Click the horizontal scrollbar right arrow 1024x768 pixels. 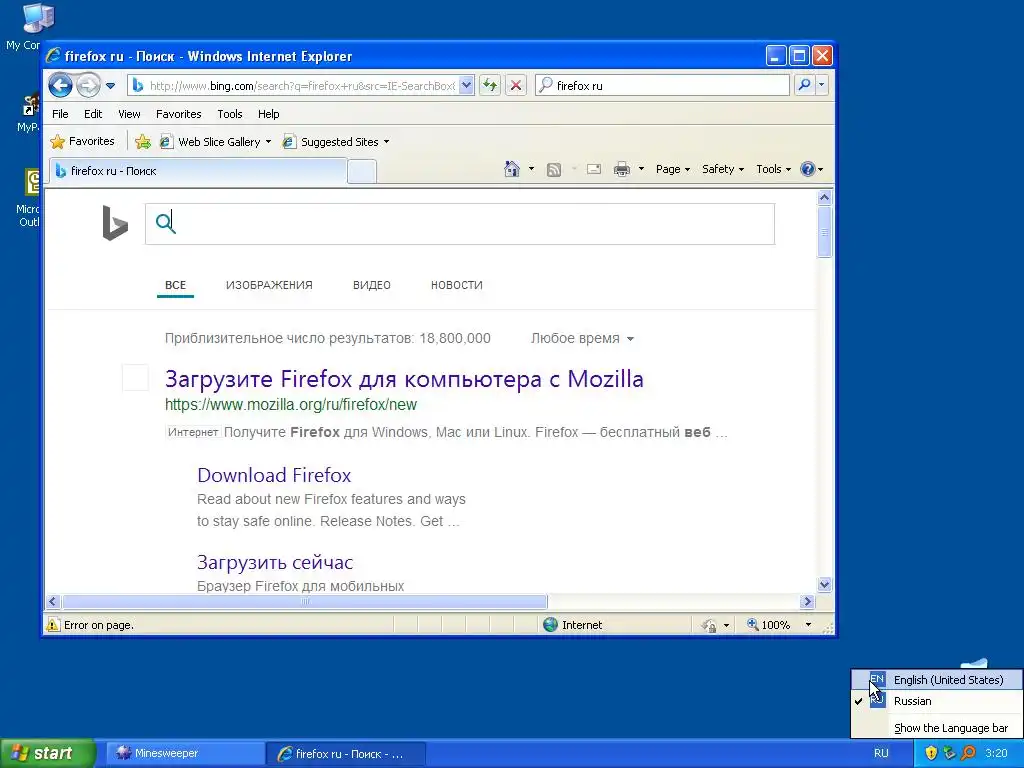coord(808,601)
